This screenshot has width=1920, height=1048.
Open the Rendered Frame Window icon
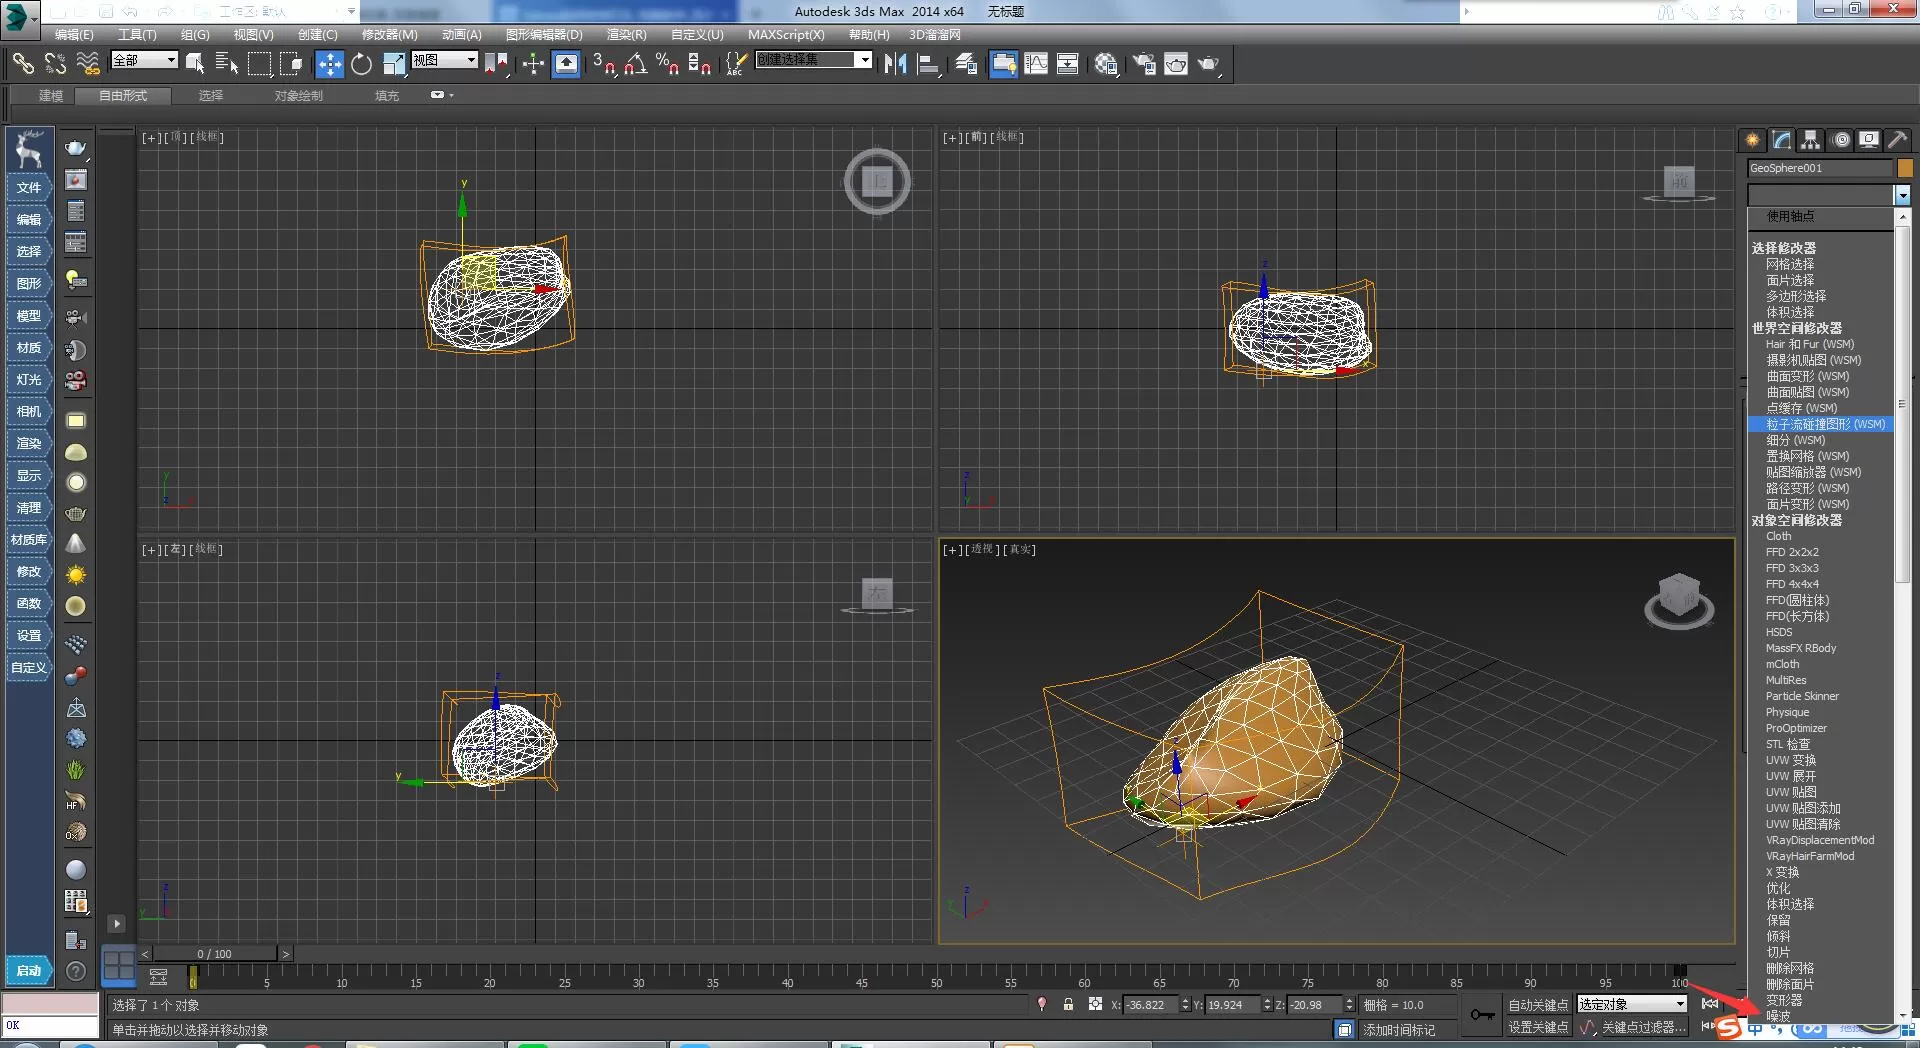tap(1176, 63)
